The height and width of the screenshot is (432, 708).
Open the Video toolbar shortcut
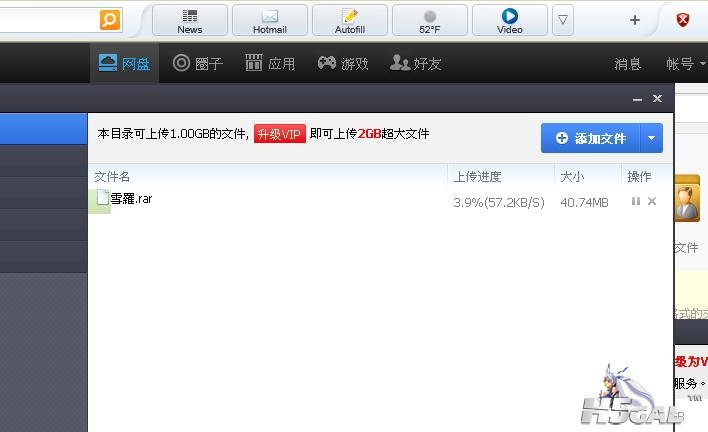pos(509,20)
